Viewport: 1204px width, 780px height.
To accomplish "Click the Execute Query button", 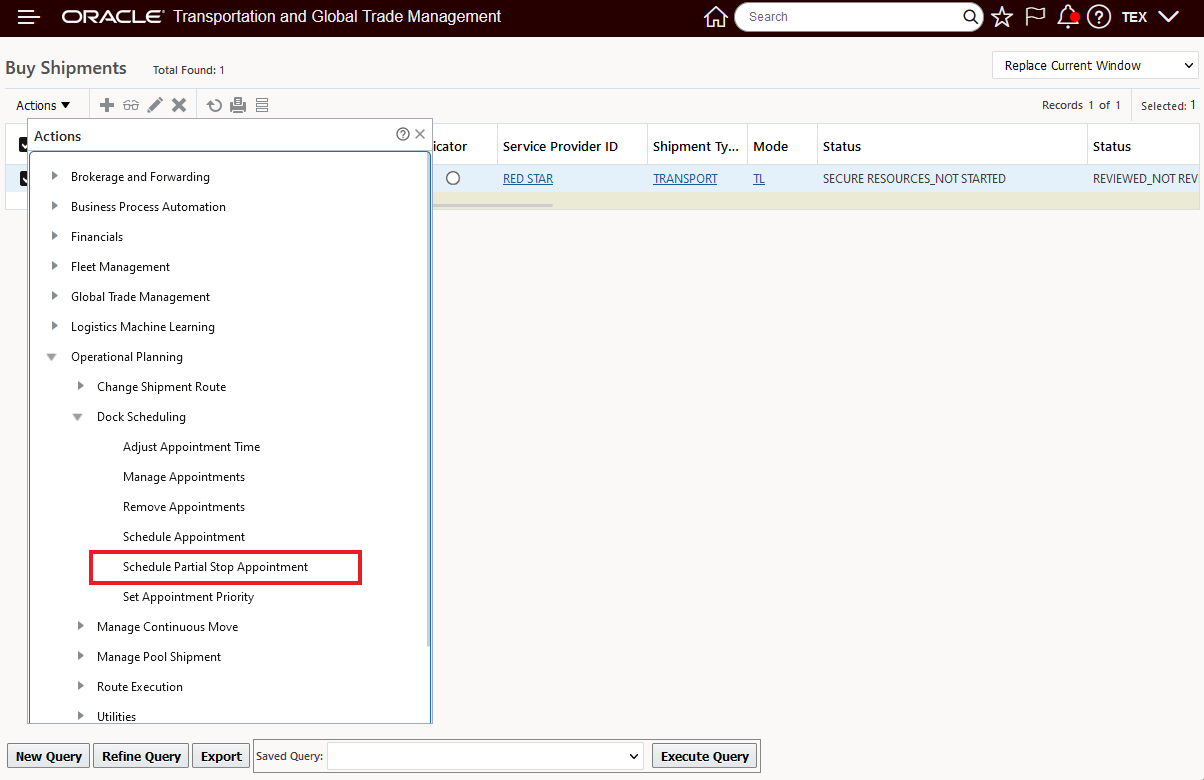I will pyautogui.click(x=705, y=756).
